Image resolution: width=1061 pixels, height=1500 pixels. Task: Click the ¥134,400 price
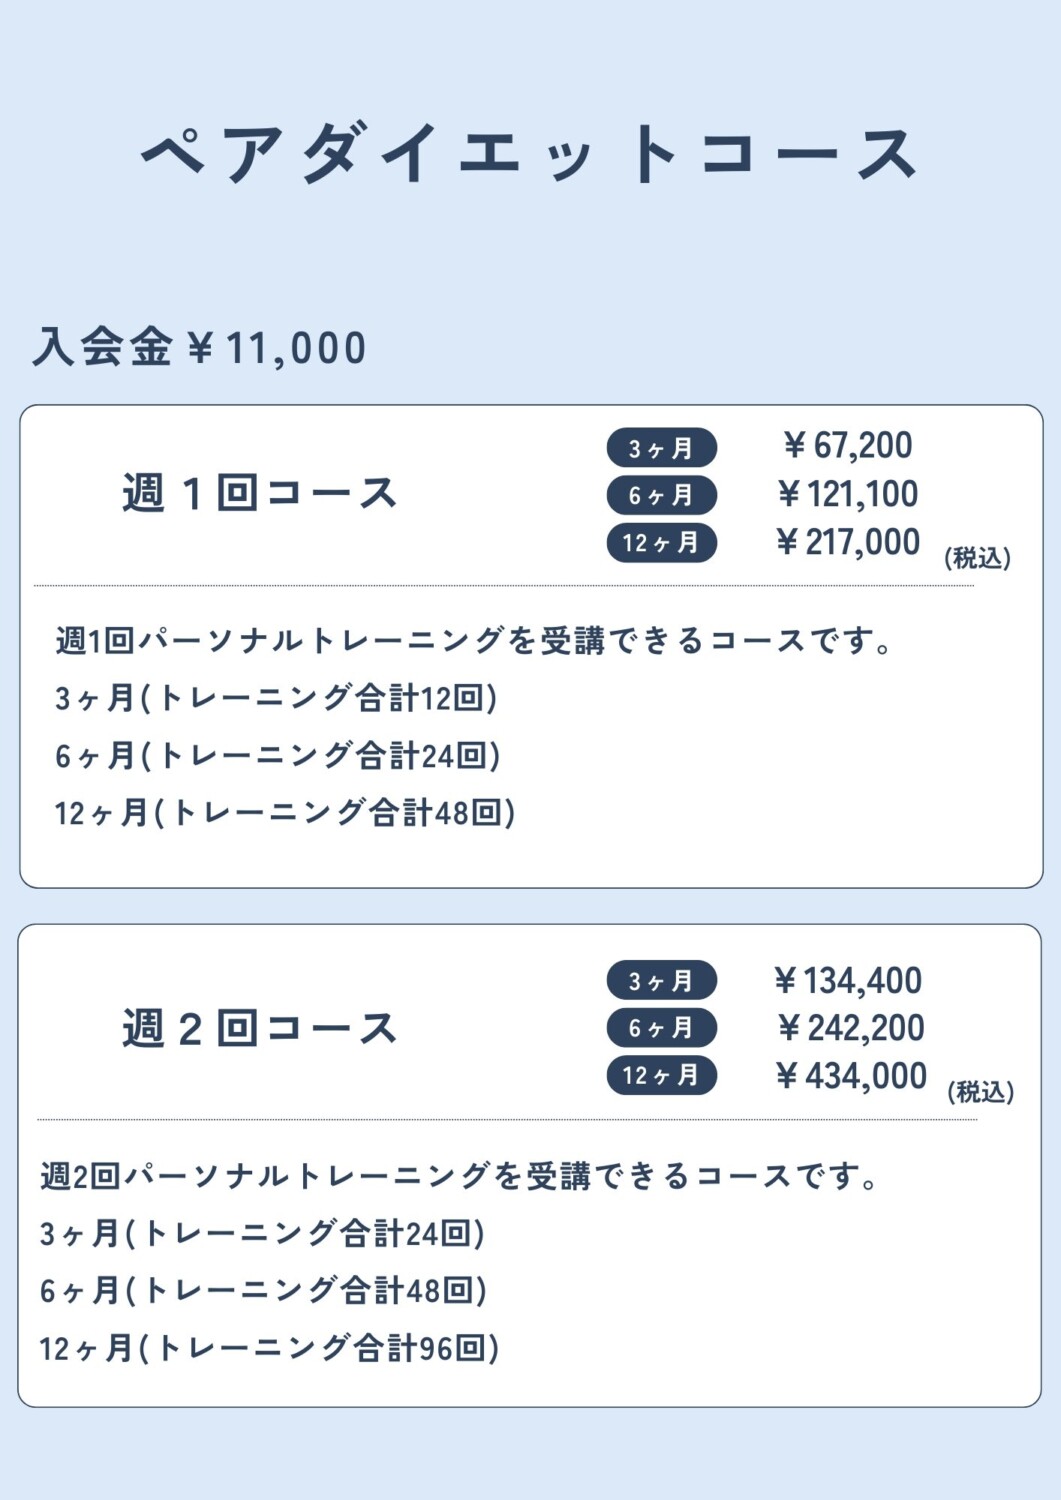pyautogui.click(x=848, y=981)
